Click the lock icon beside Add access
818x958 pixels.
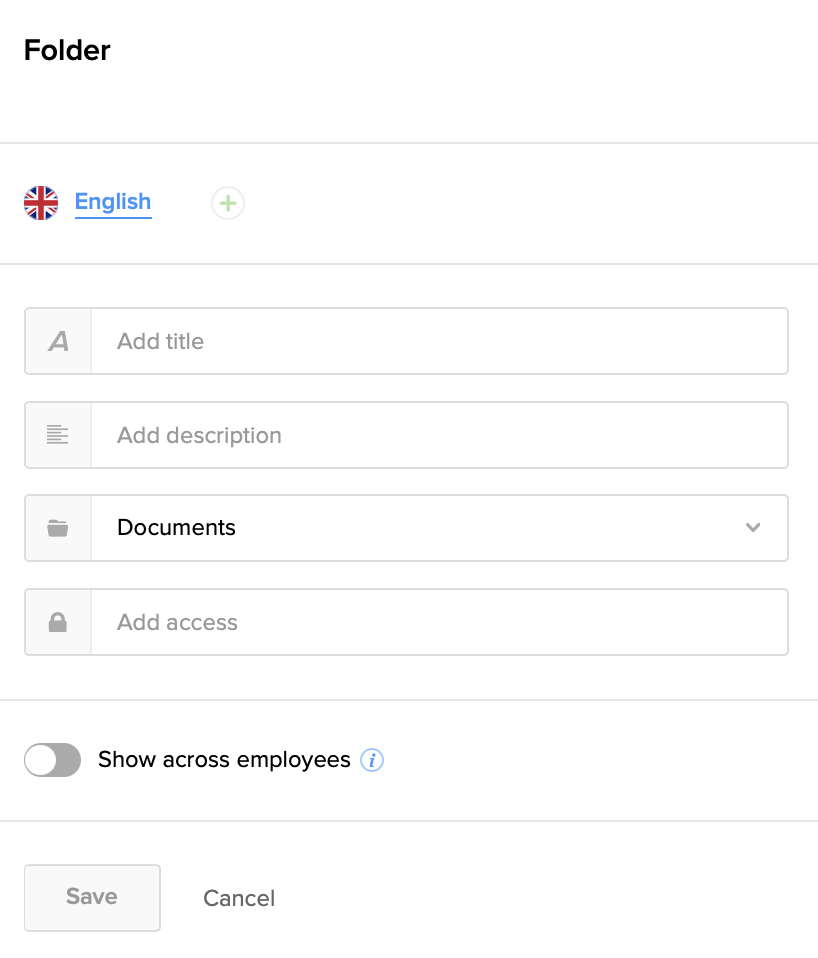[x=58, y=622]
